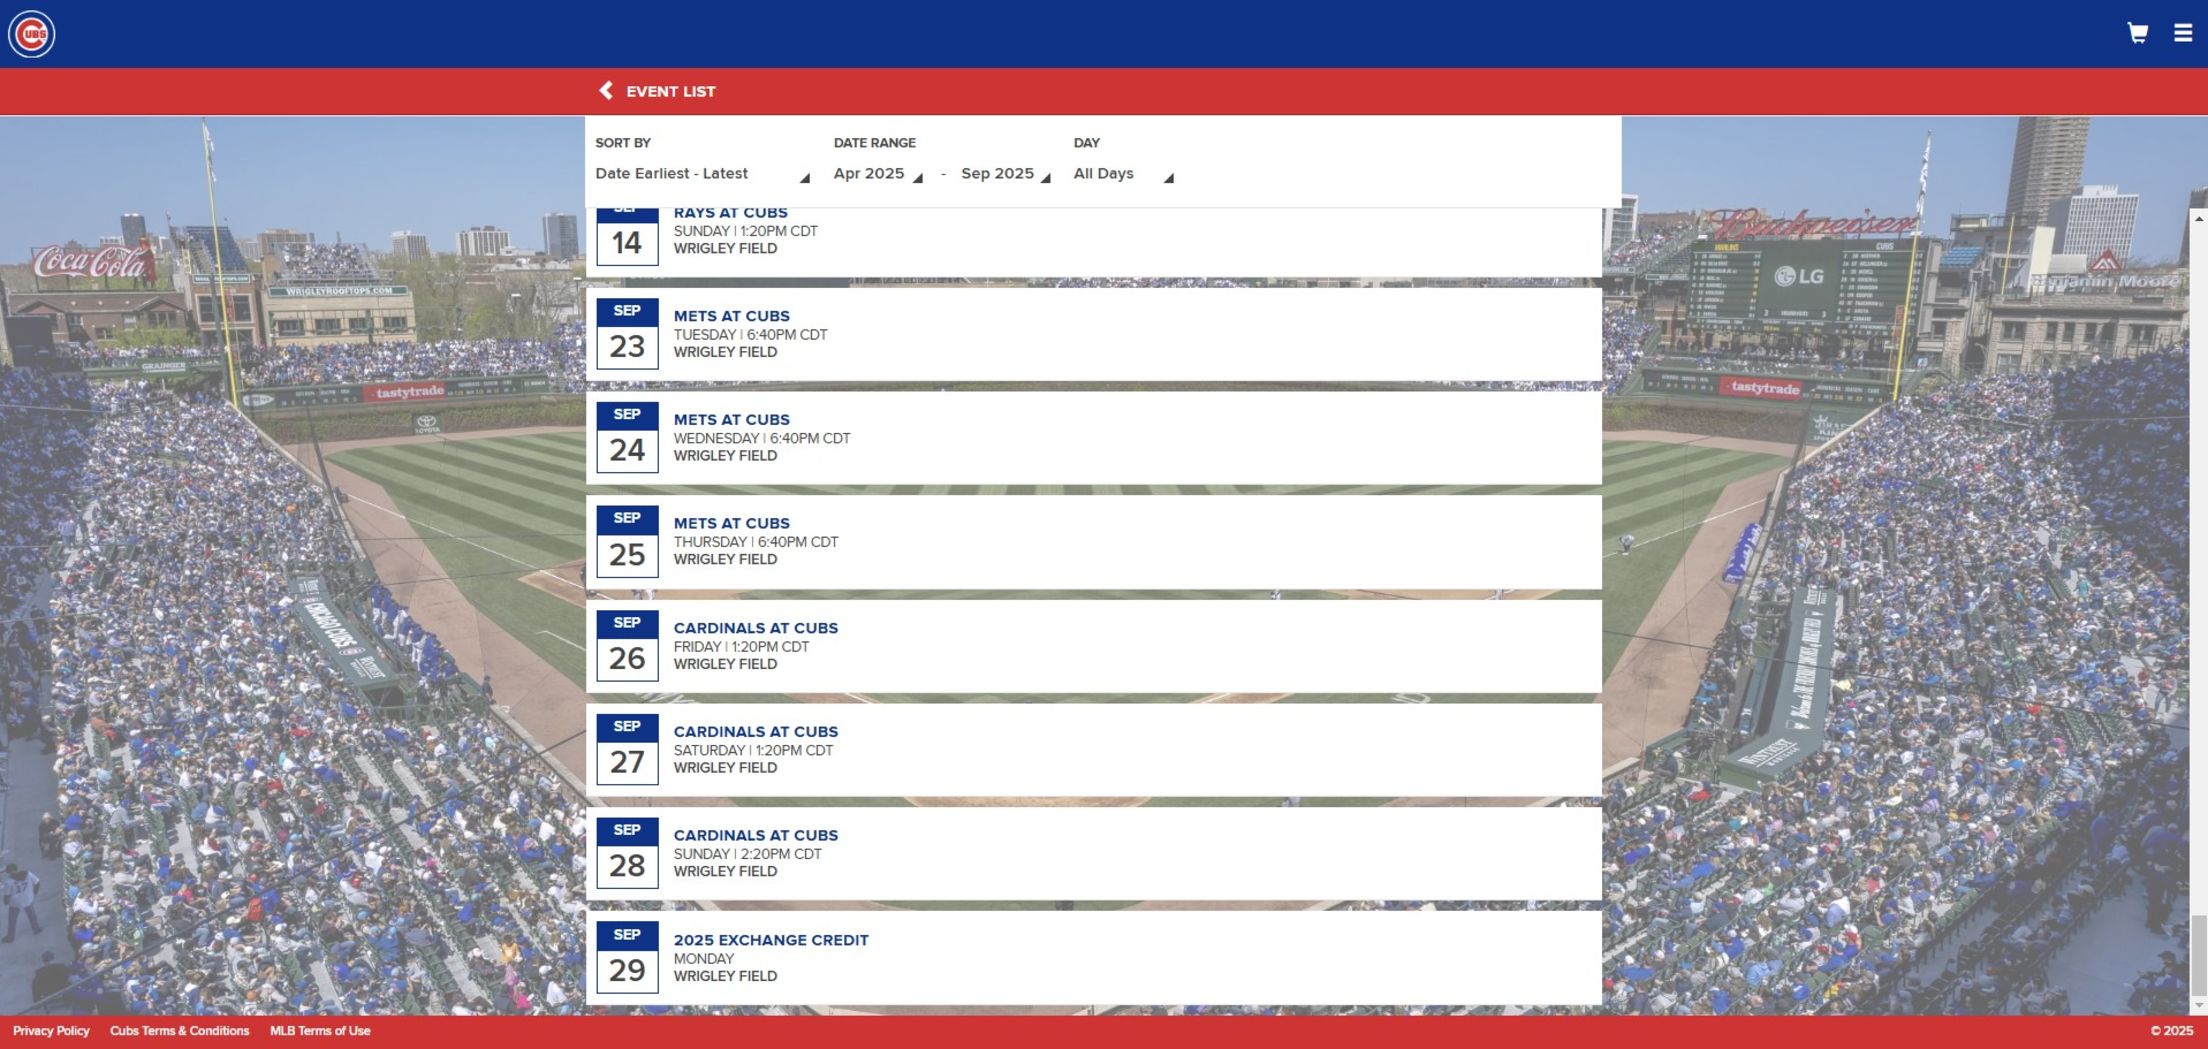
Task: Open the Apr 2025 start date dropdown
Action: [877, 174]
